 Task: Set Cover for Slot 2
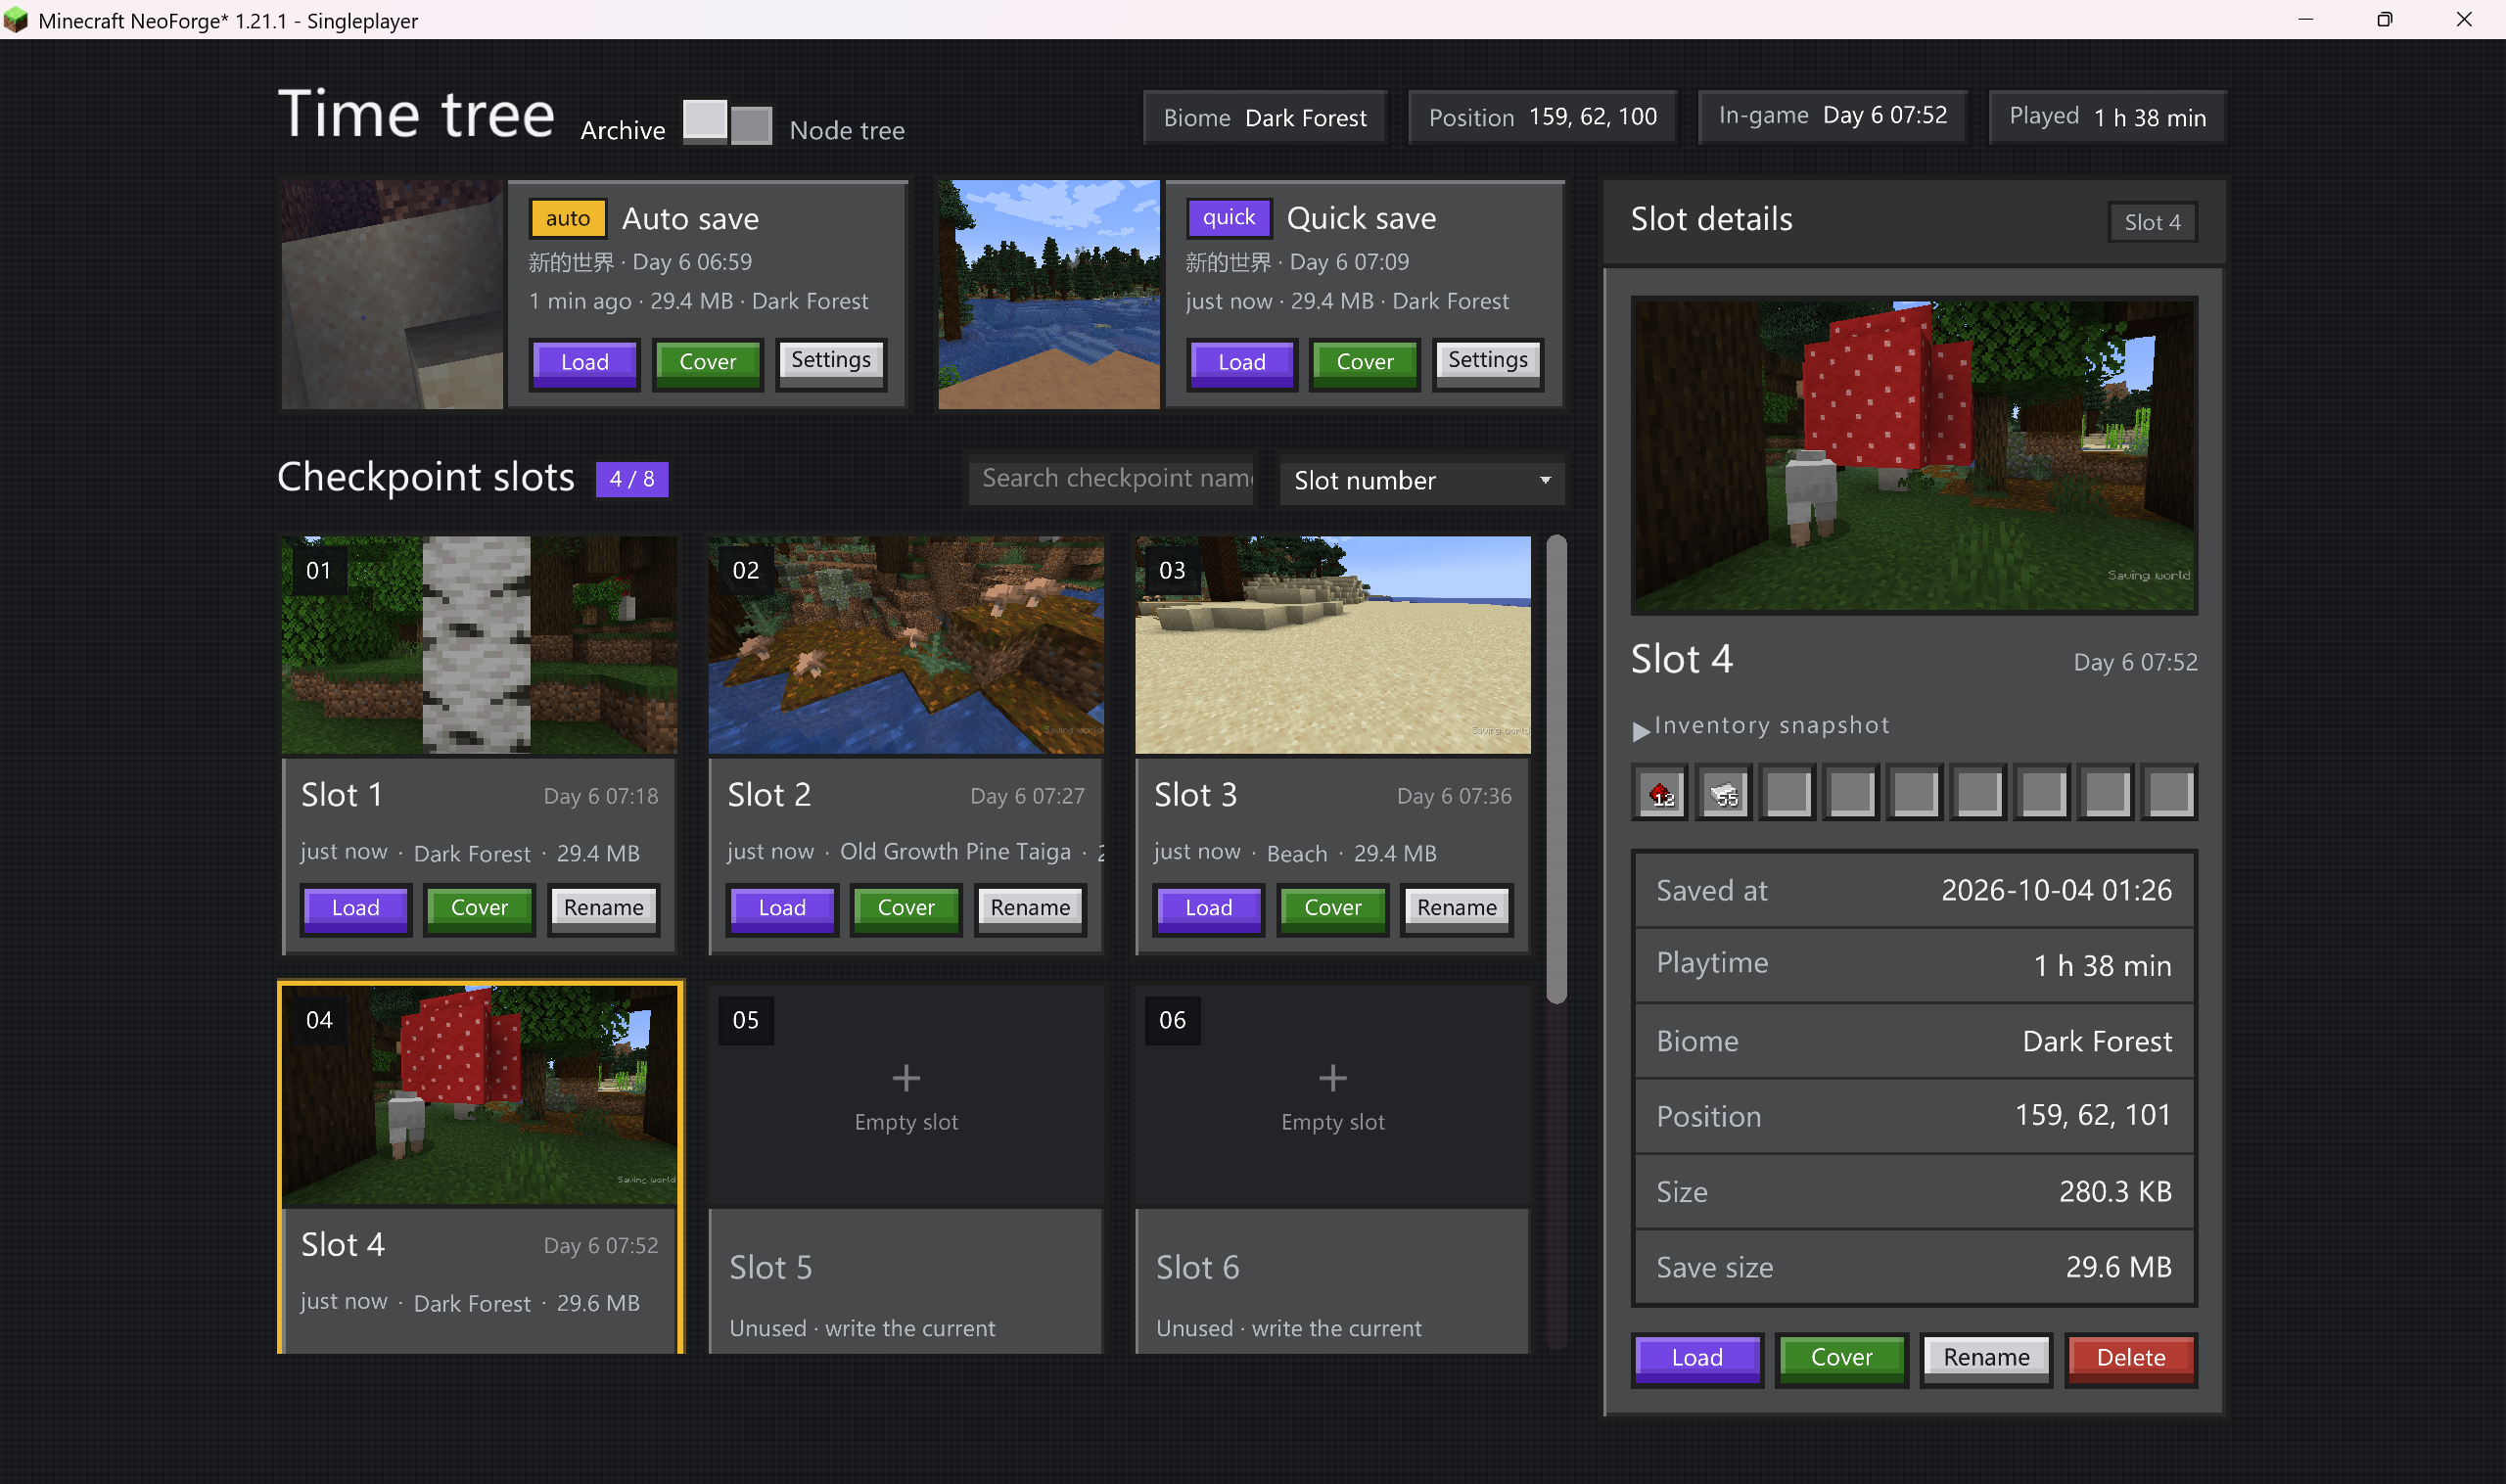(x=906, y=908)
